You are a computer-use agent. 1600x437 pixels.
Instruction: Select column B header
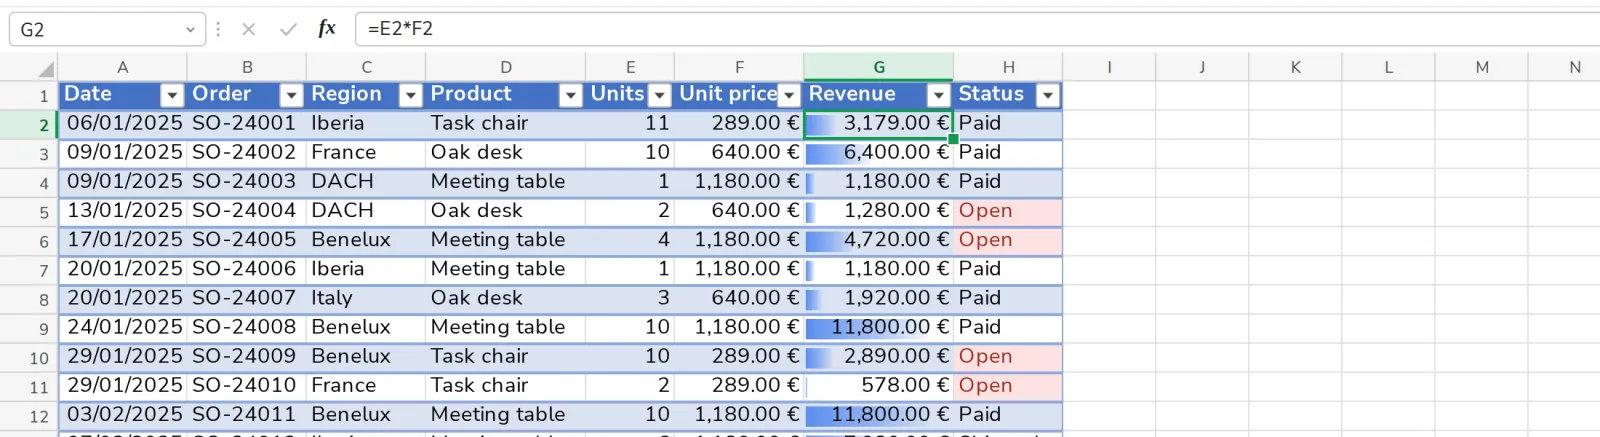coord(247,67)
